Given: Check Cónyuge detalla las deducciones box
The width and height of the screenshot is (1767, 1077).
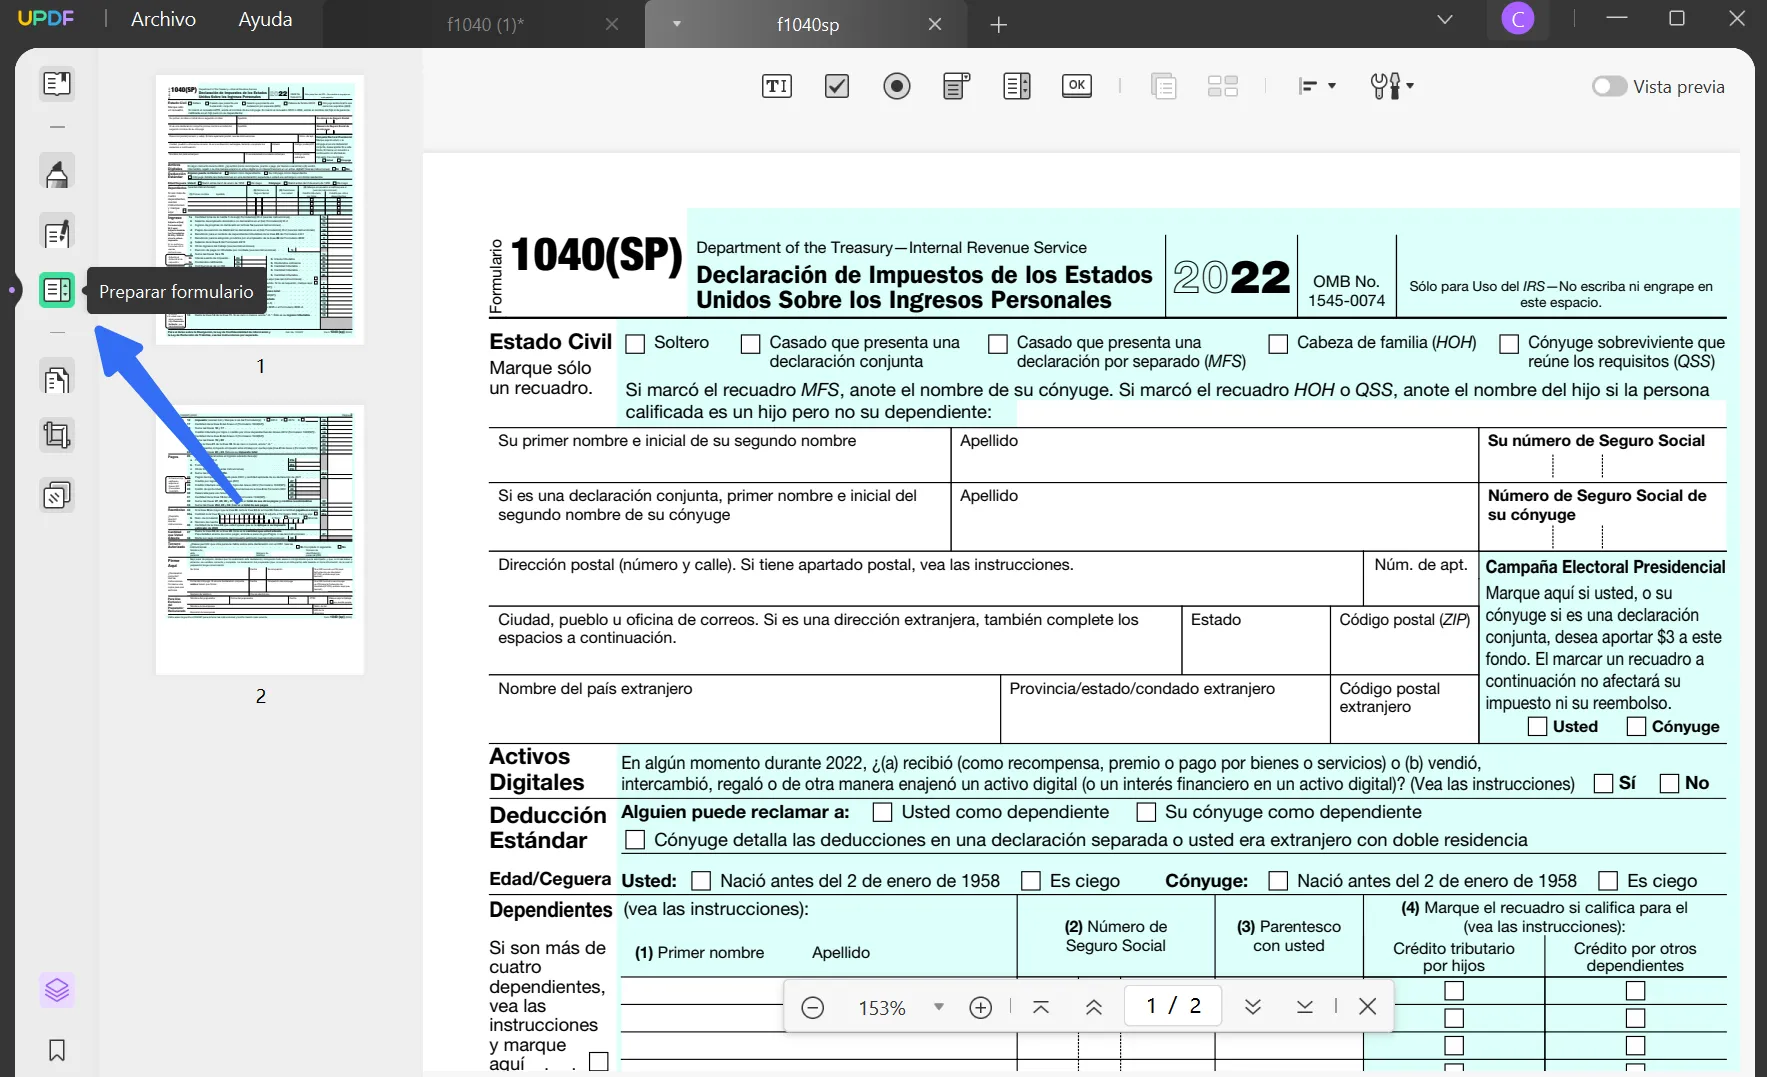Looking at the screenshot, I should click(x=635, y=840).
